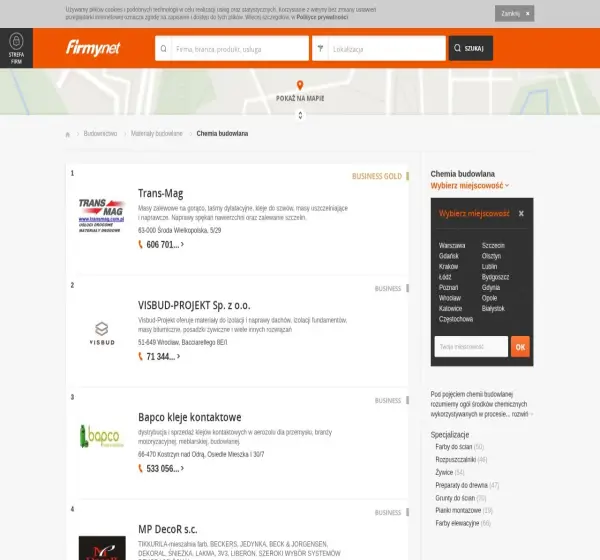The image size is (600, 560).
Task: Select Poznań city
Action: click(x=448, y=287)
